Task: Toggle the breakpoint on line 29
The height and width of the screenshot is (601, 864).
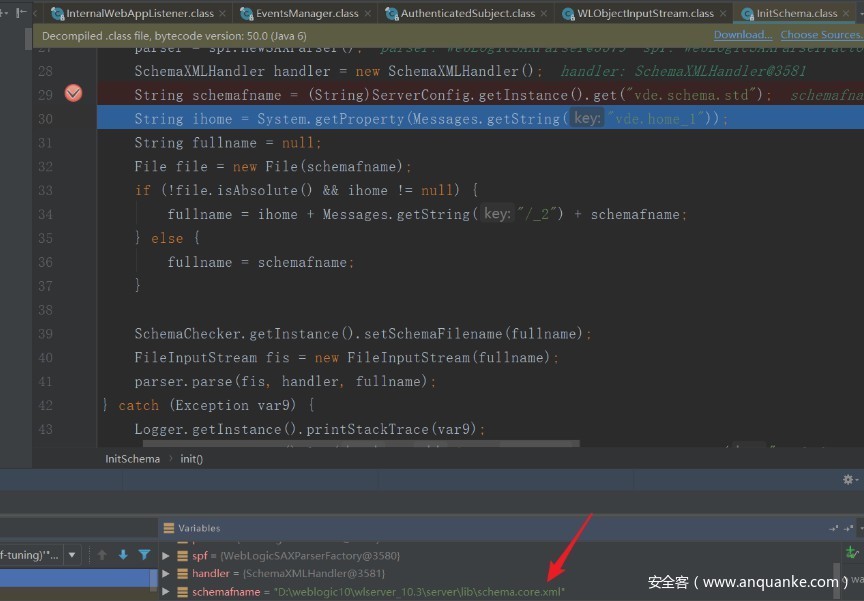Action: click(x=73, y=94)
